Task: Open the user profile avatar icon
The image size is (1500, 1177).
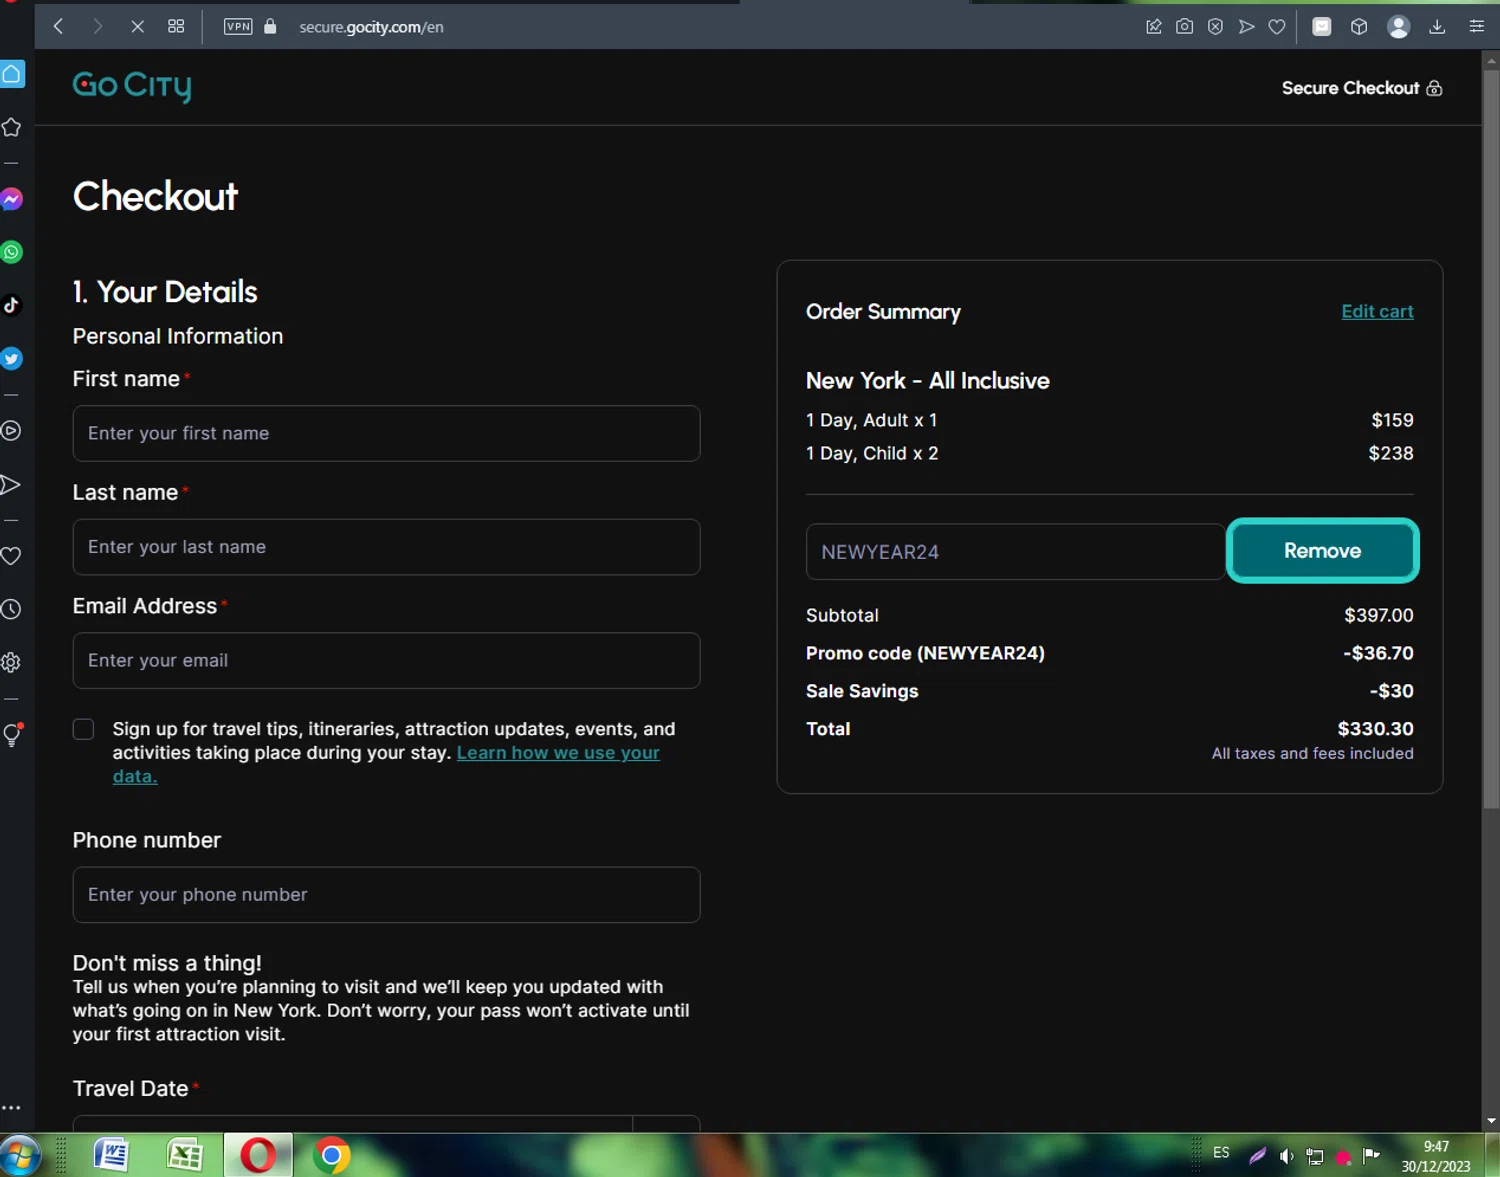Action: point(1398,27)
